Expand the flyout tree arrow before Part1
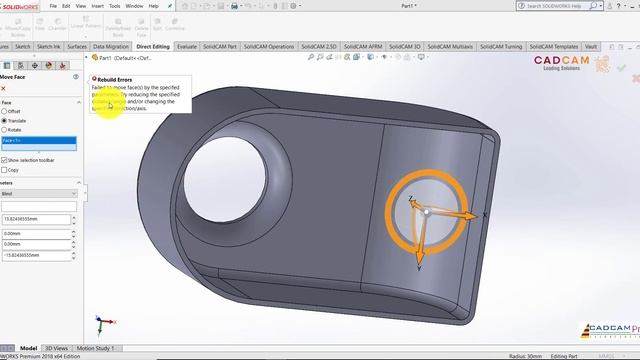Screen dimensions: 640x360 pyautogui.click(x=87, y=58)
